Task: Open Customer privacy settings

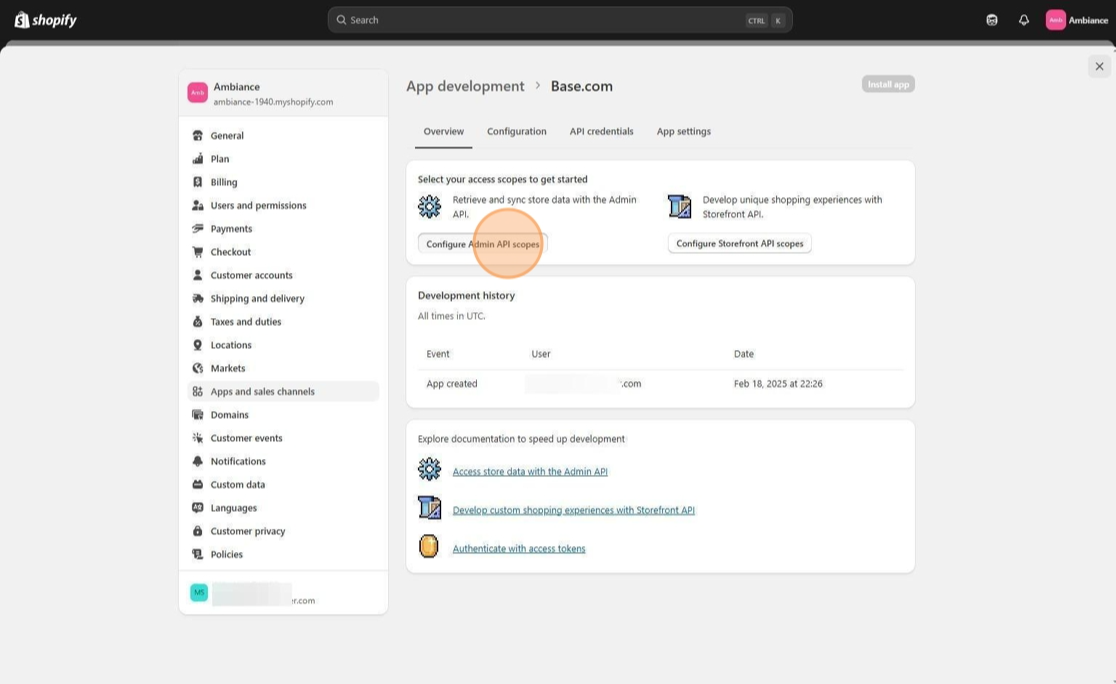Action: tap(248, 531)
